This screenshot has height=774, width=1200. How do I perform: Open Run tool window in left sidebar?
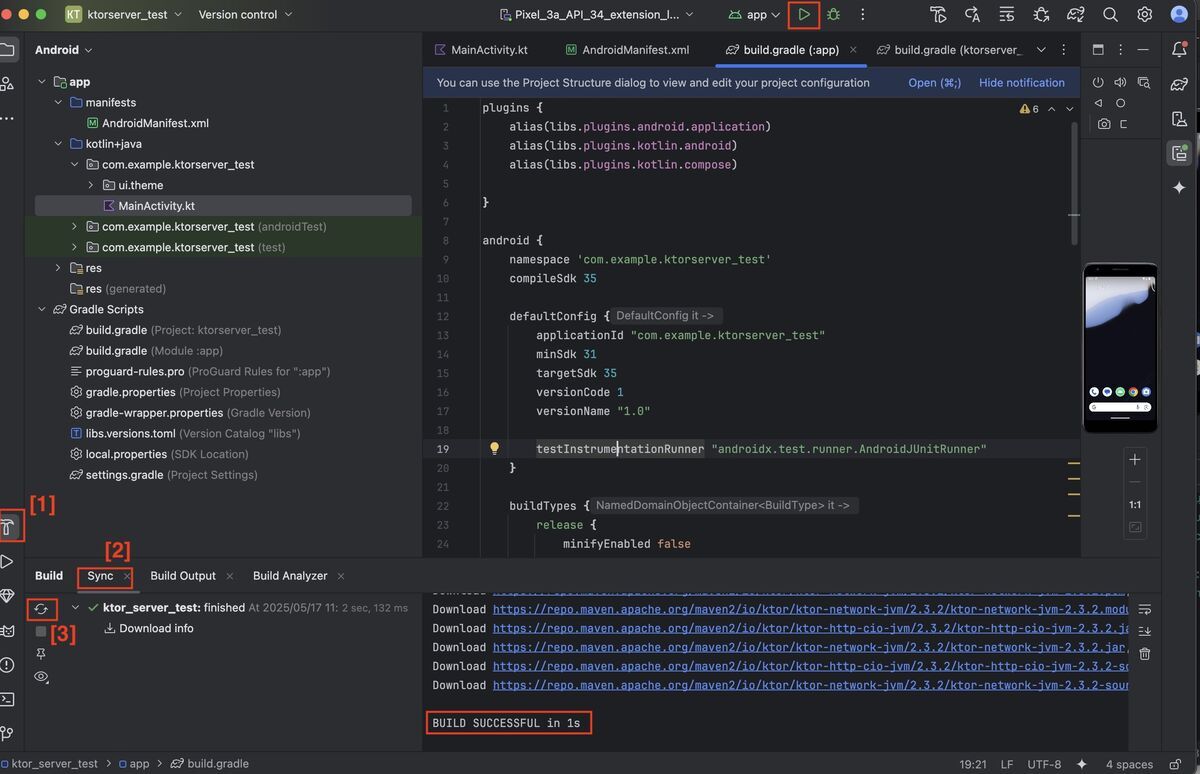click(x=7, y=561)
